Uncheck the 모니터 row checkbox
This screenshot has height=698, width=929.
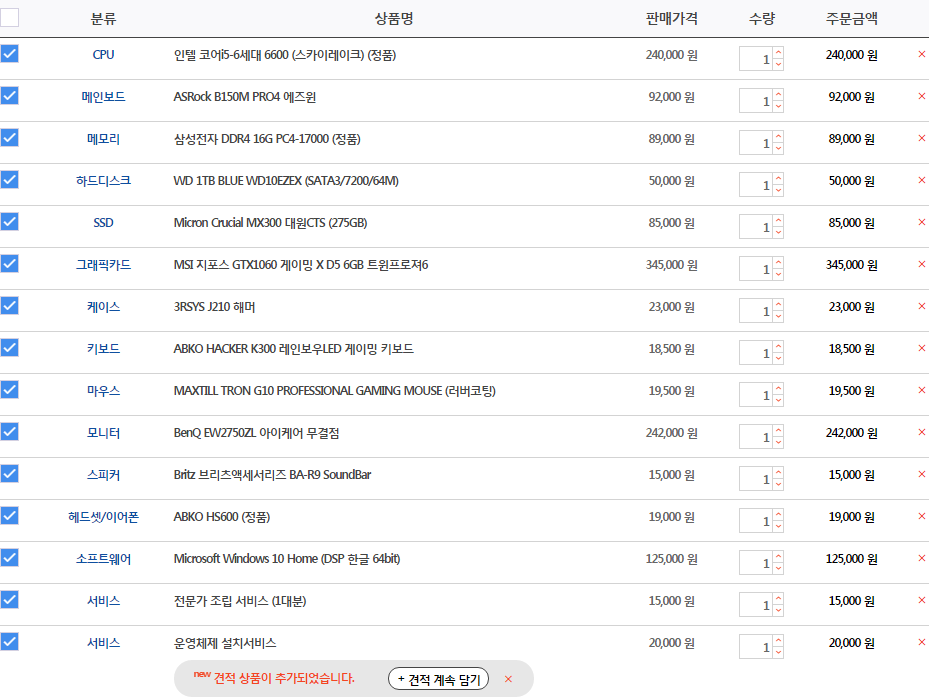9,432
